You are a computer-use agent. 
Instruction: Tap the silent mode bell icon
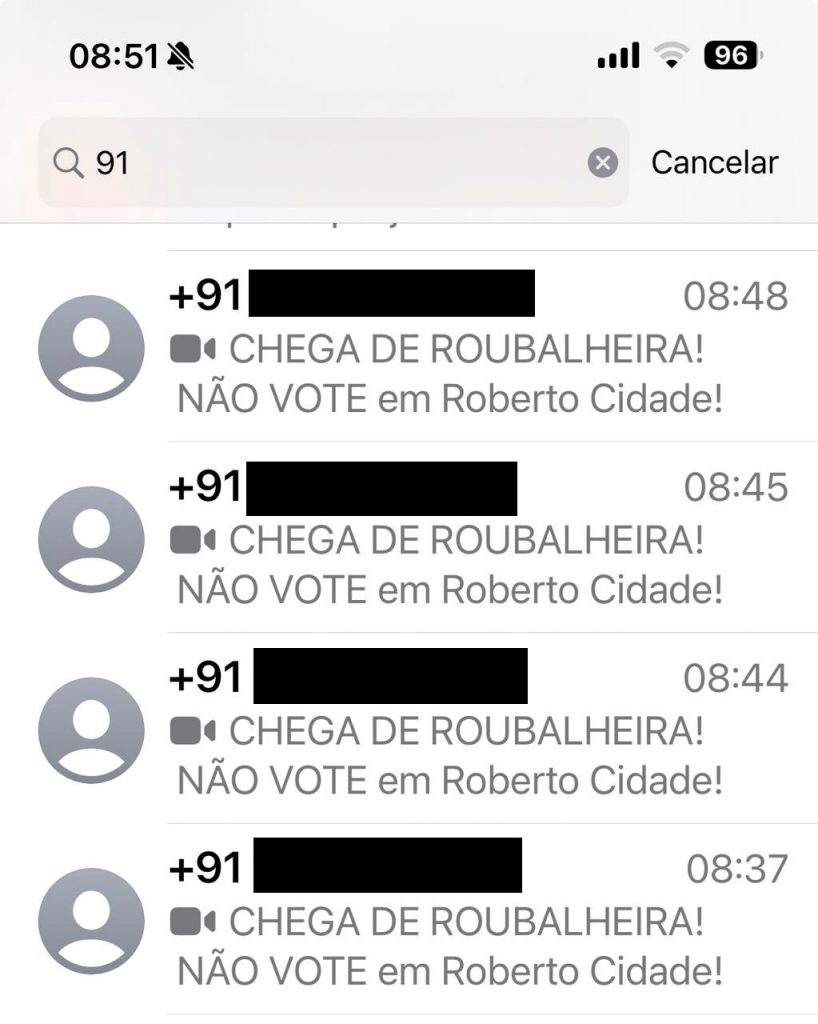181,58
